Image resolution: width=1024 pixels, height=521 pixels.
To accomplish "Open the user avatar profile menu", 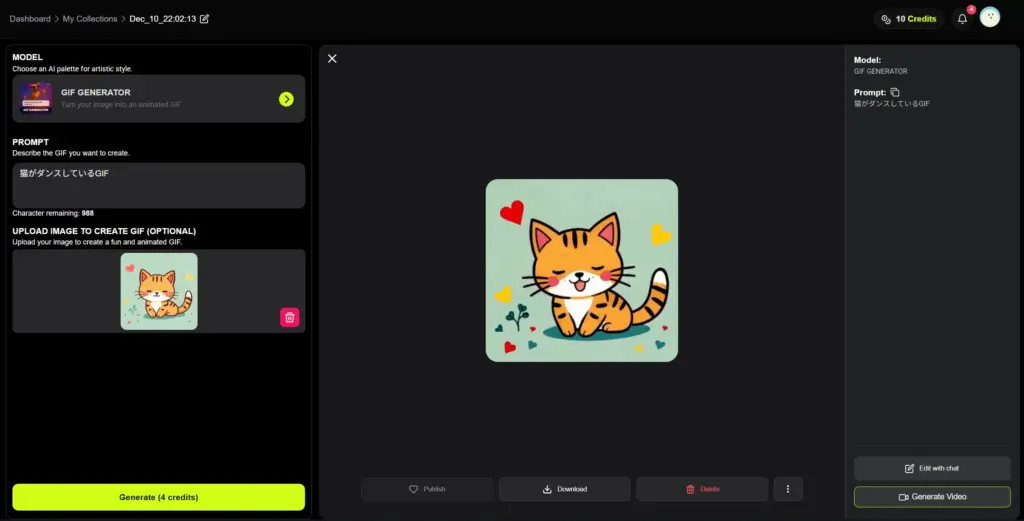I will (x=990, y=17).
